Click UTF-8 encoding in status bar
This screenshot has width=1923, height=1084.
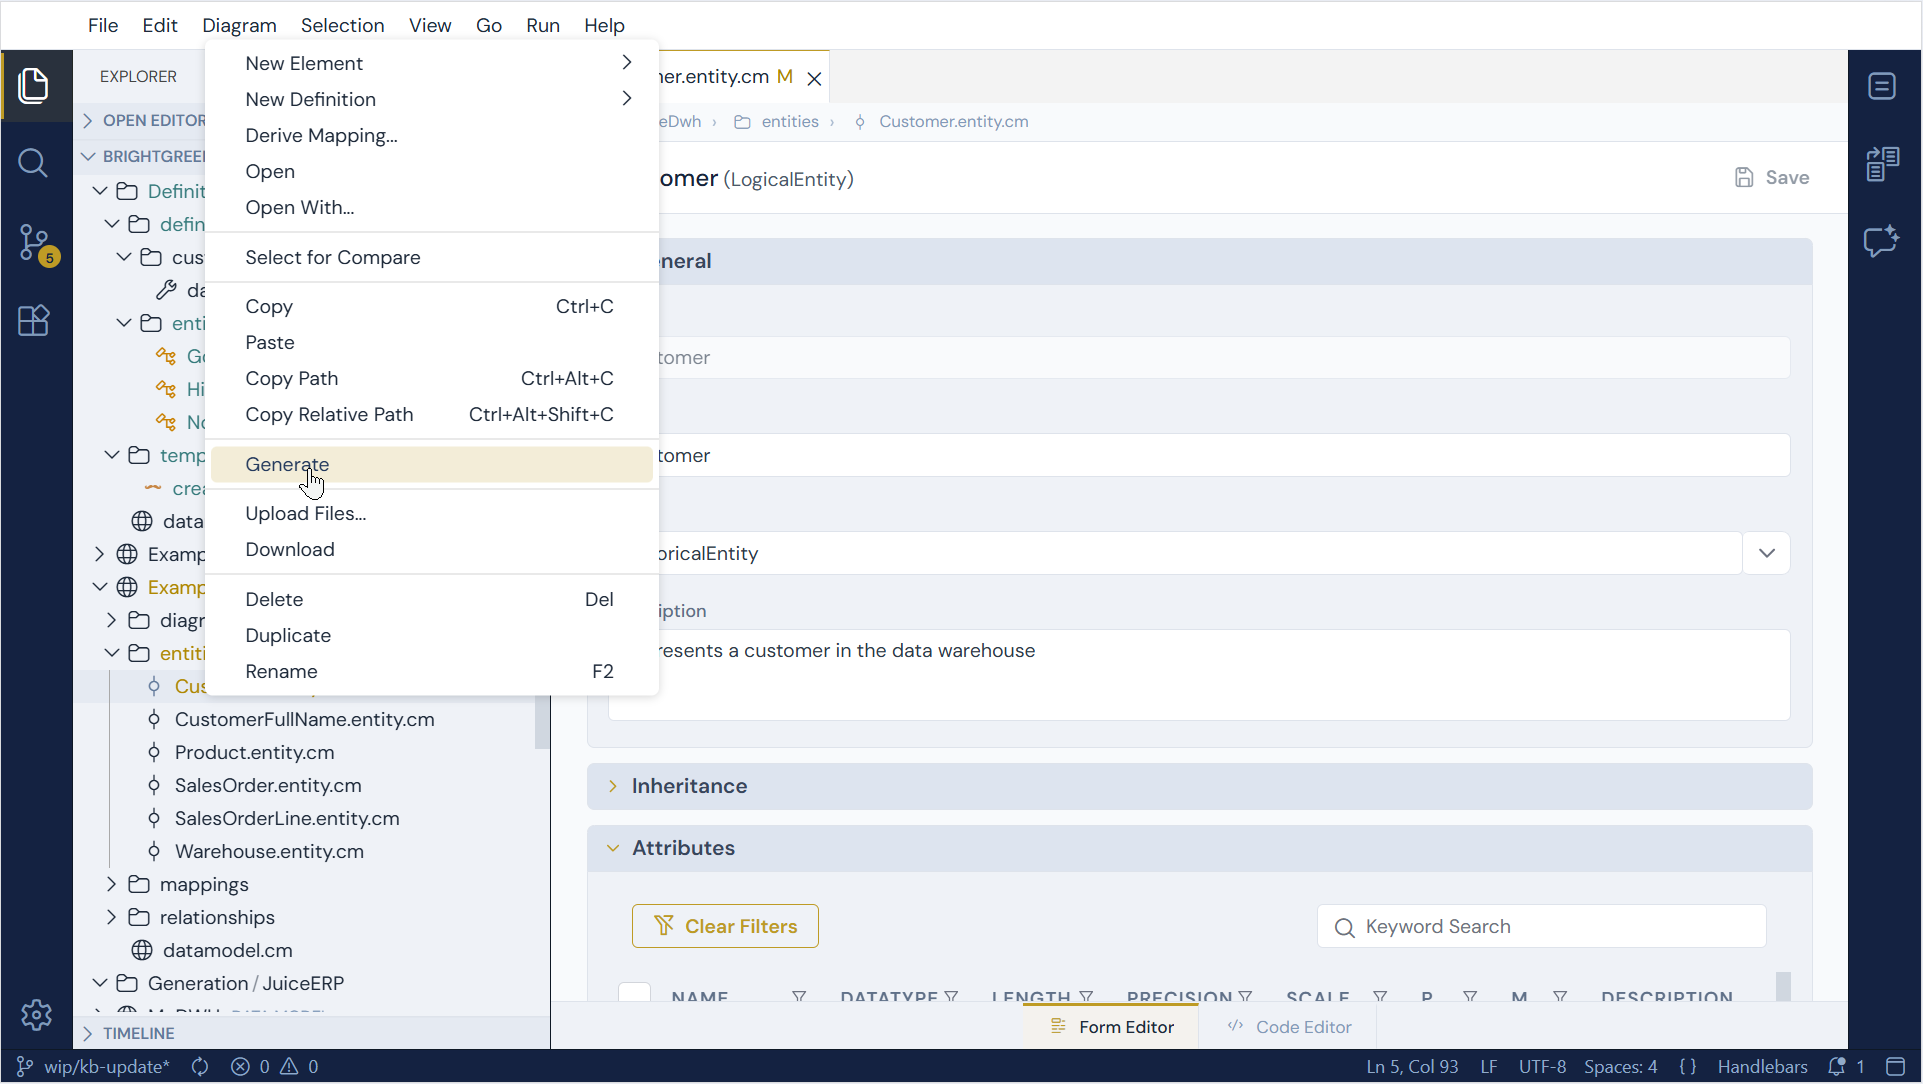[x=1542, y=1067]
